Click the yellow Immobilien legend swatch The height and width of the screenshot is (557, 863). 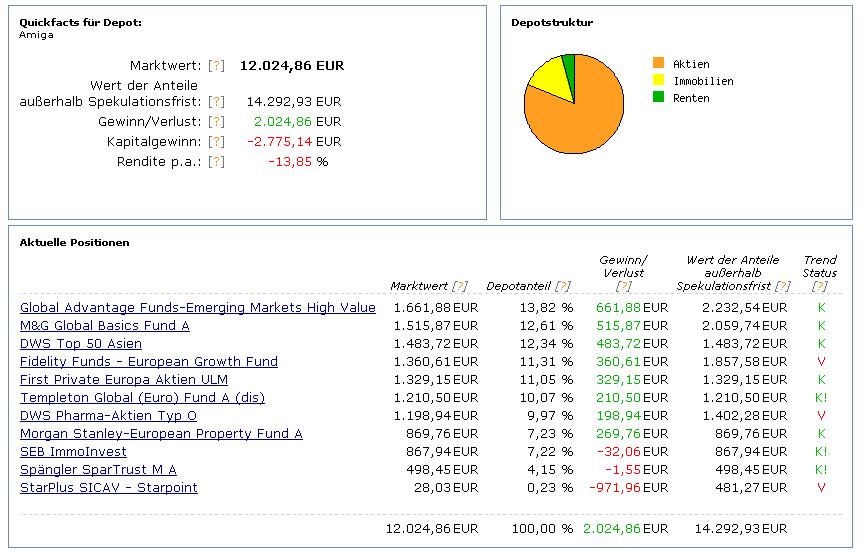click(x=658, y=81)
